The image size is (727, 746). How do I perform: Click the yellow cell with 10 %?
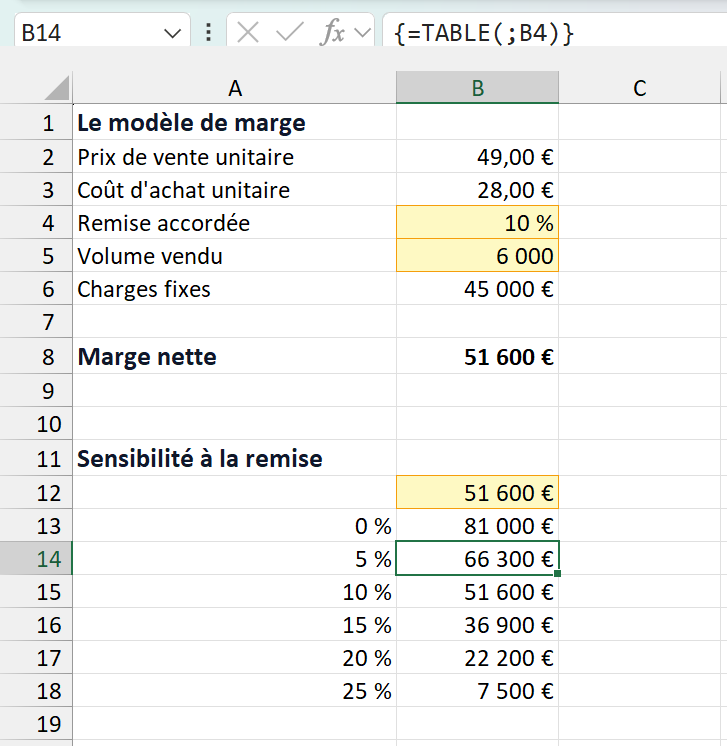[477, 223]
